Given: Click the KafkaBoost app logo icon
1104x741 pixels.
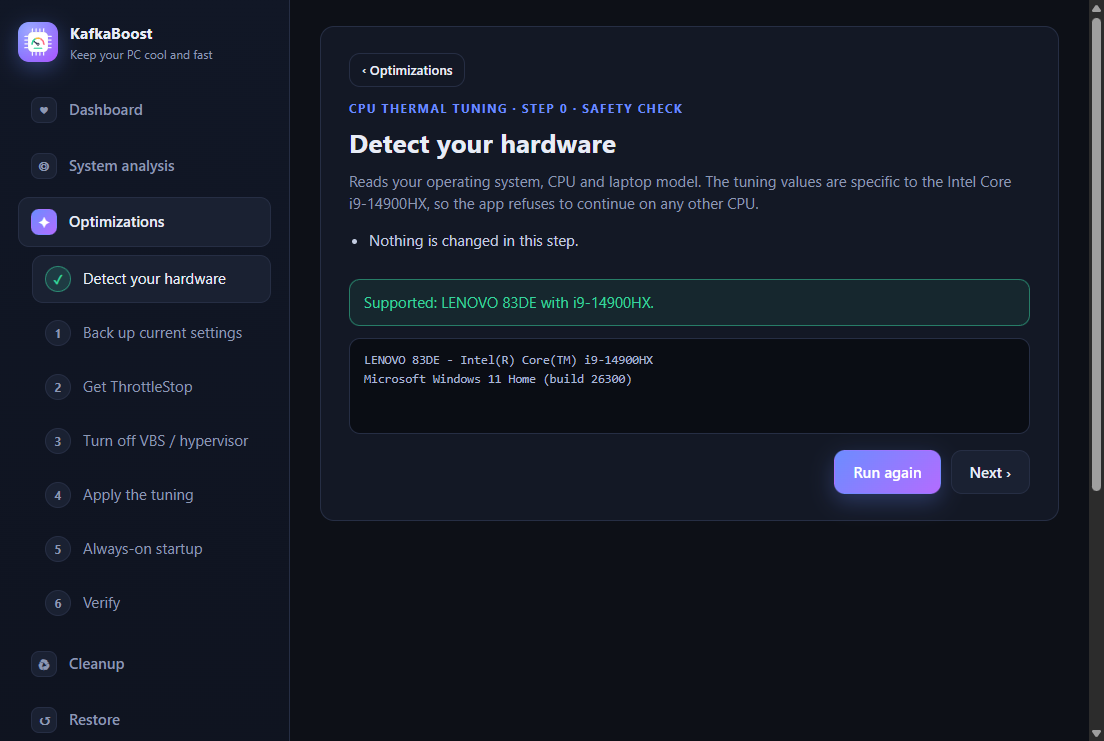Looking at the screenshot, I should (x=38, y=42).
